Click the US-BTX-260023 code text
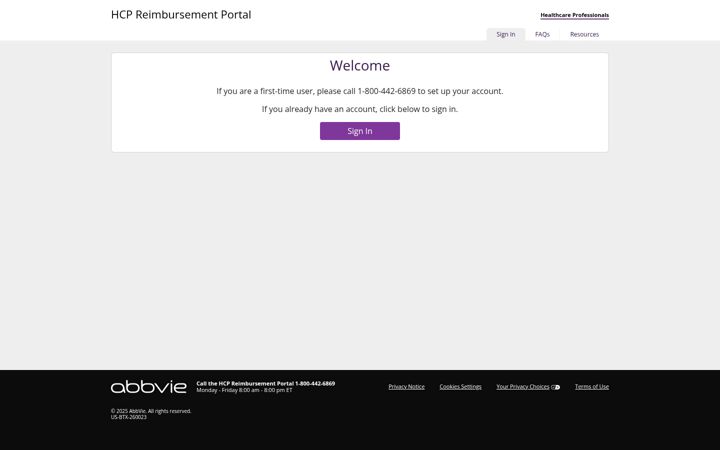The height and width of the screenshot is (450, 720). click(x=129, y=417)
